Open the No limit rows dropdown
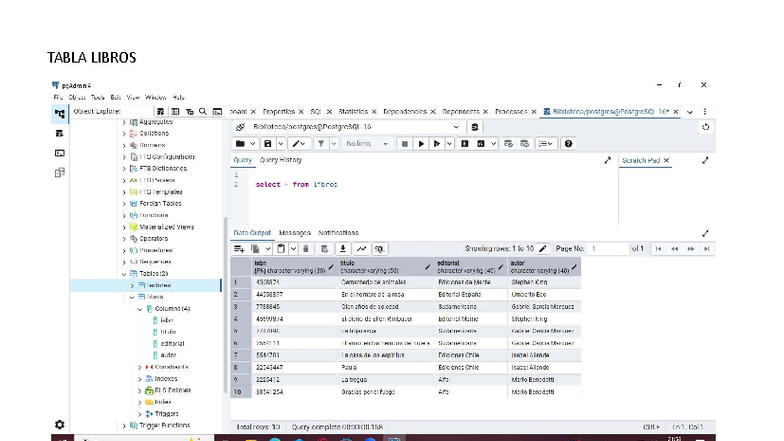 coord(367,144)
